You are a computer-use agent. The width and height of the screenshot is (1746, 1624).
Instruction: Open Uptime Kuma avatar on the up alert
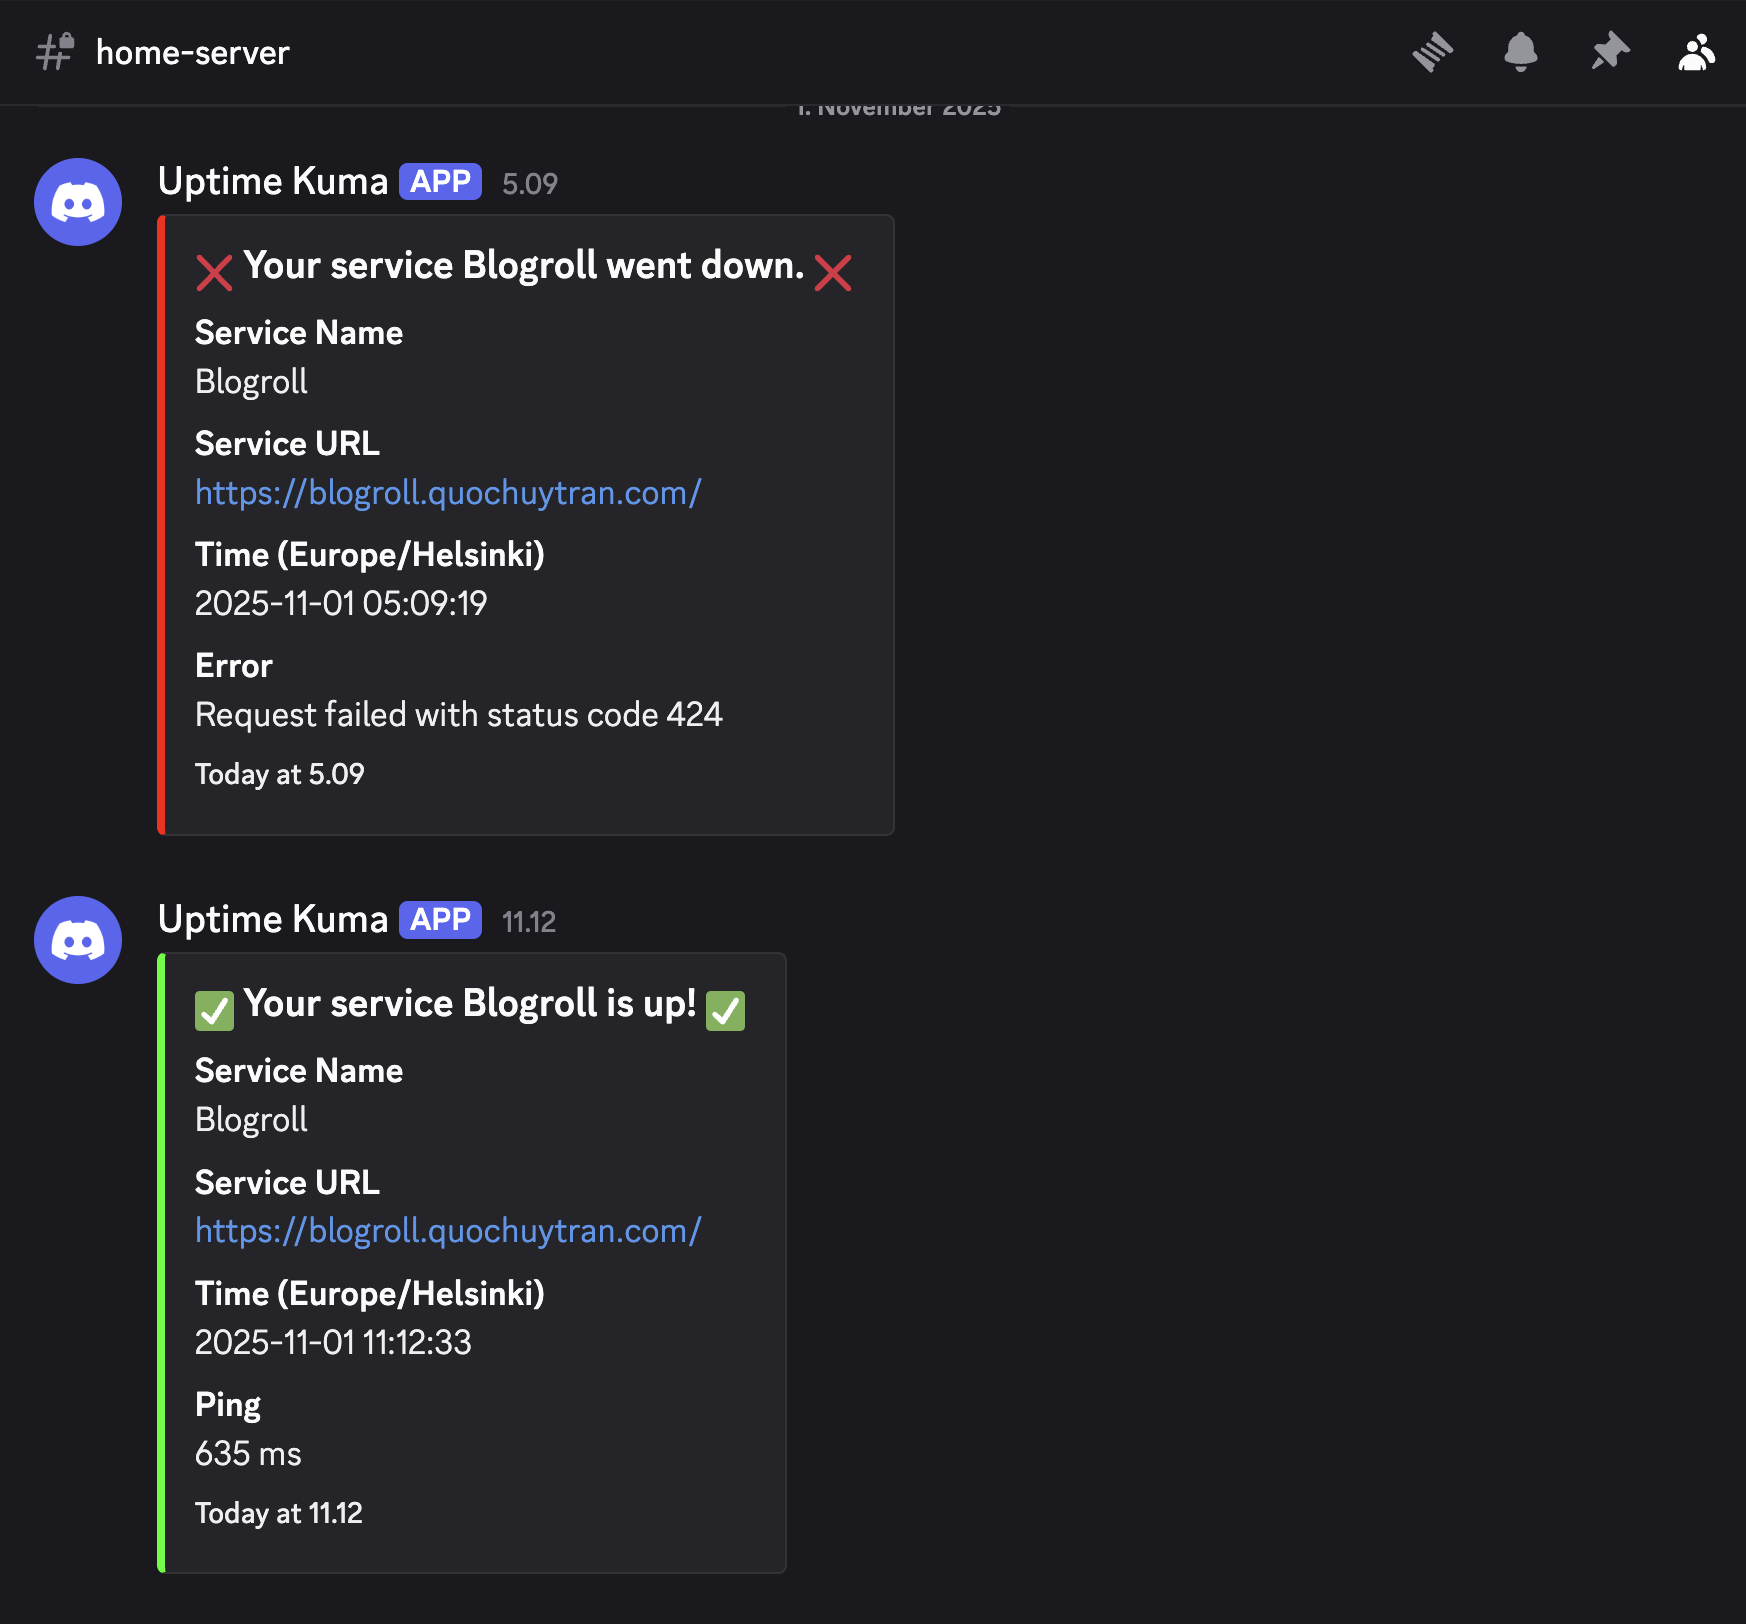pos(78,940)
